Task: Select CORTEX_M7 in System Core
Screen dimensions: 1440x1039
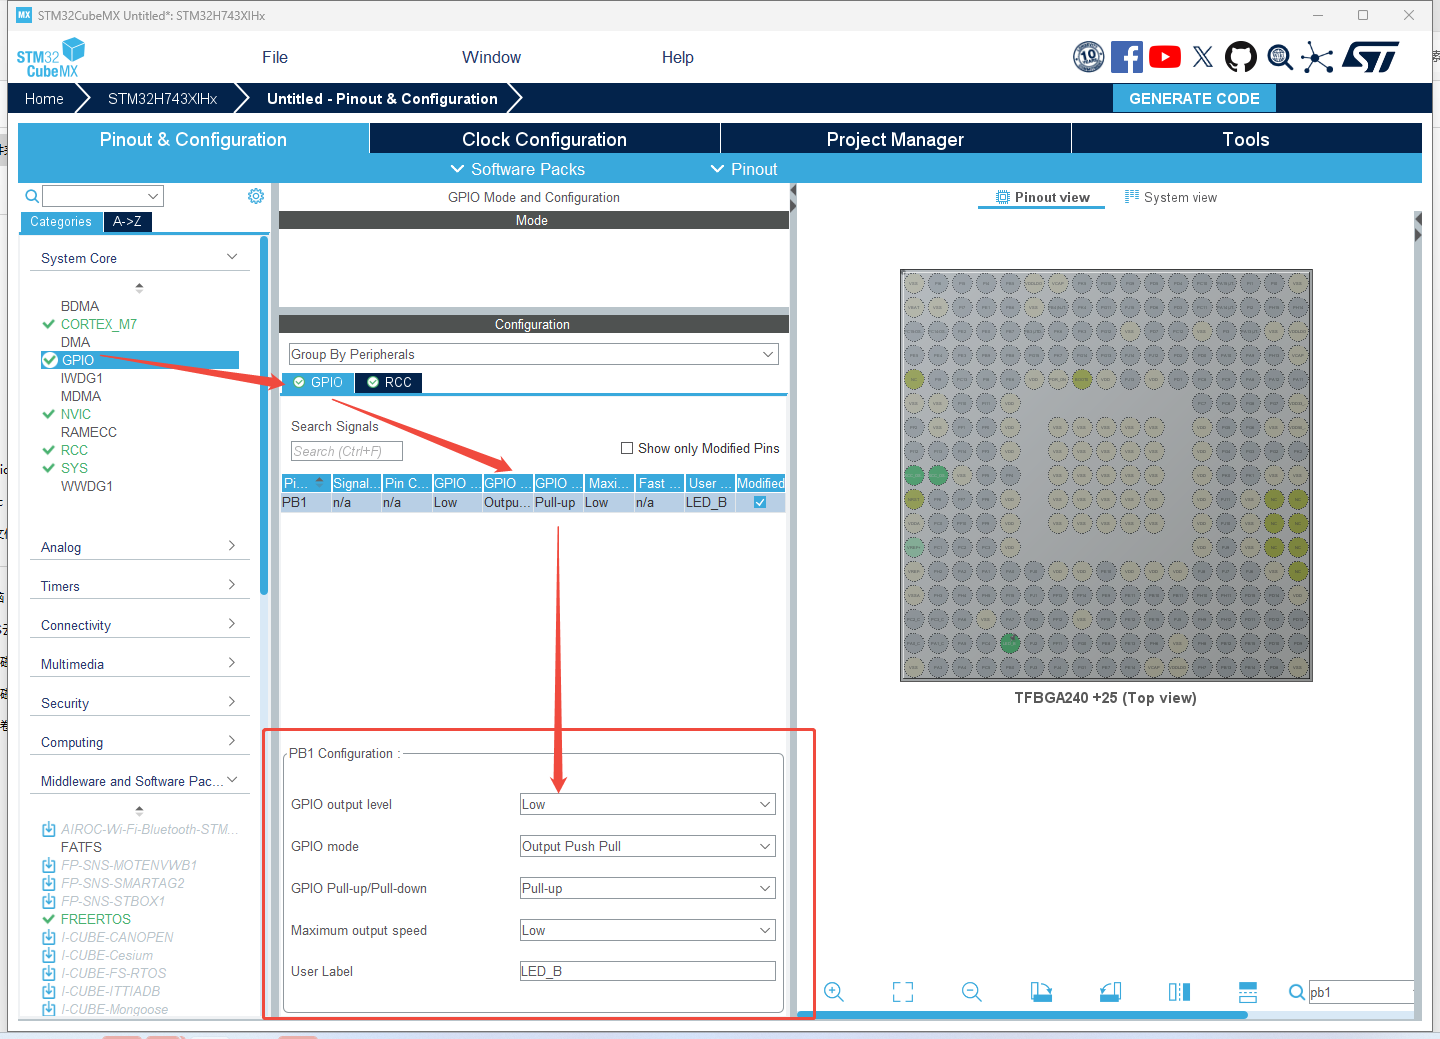Action: point(99,324)
